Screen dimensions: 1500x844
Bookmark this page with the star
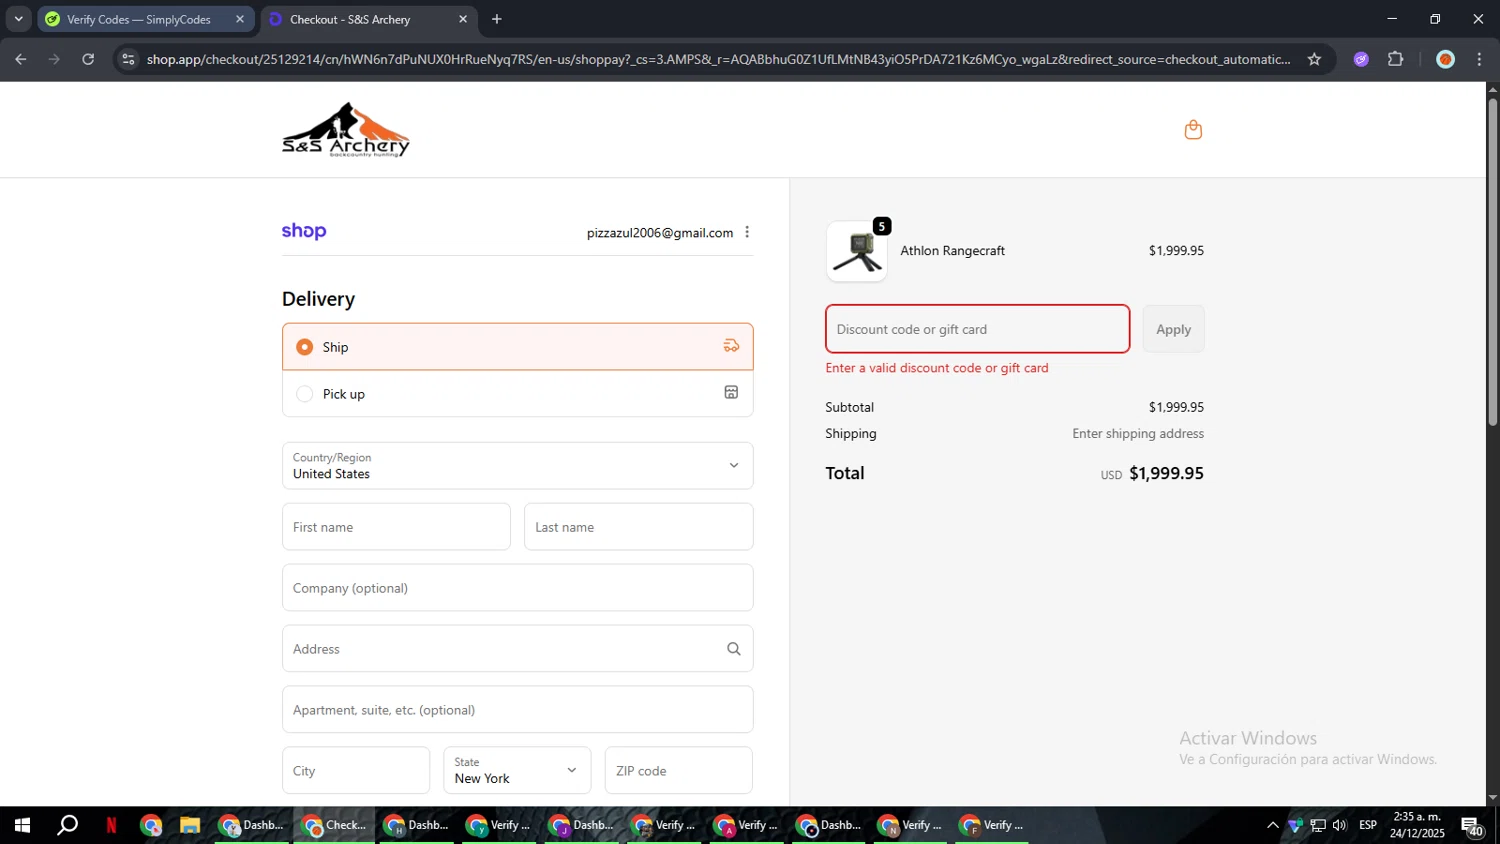(x=1314, y=59)
